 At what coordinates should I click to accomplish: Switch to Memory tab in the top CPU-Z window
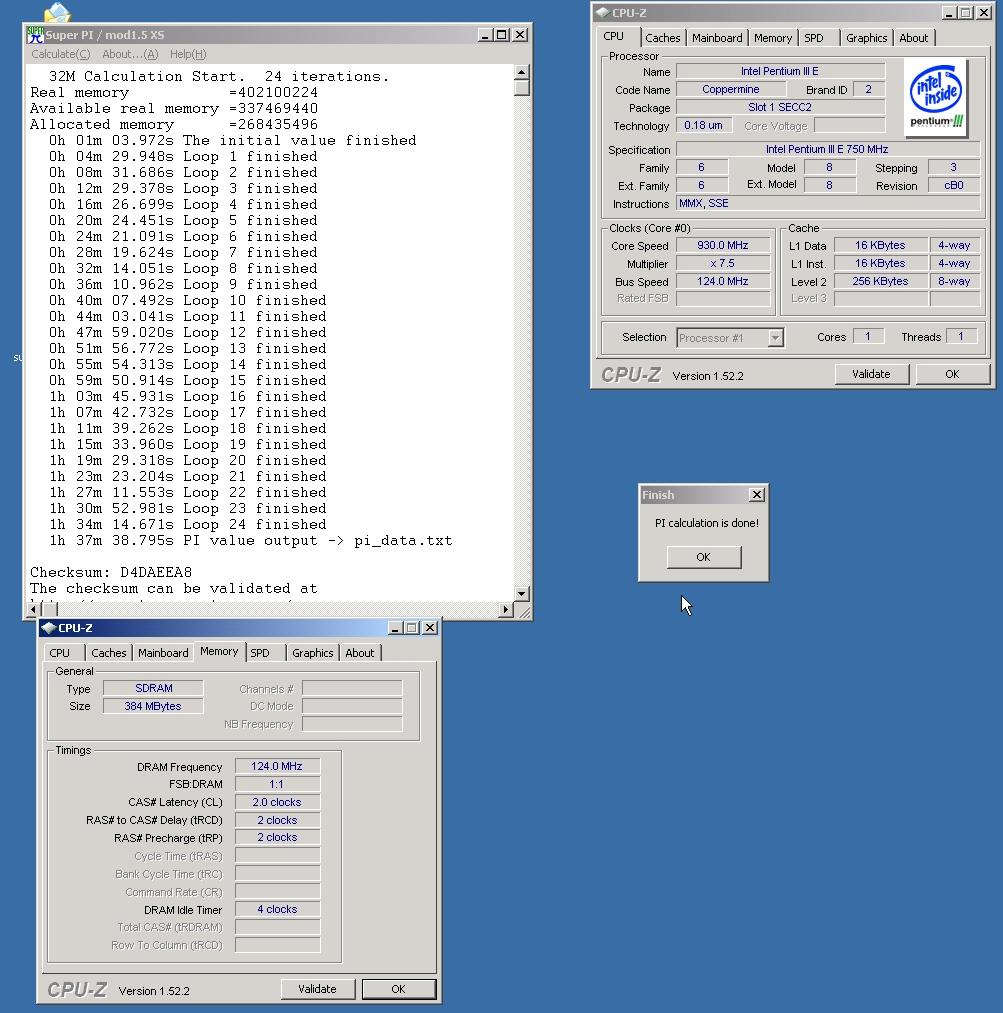[772, 38]
